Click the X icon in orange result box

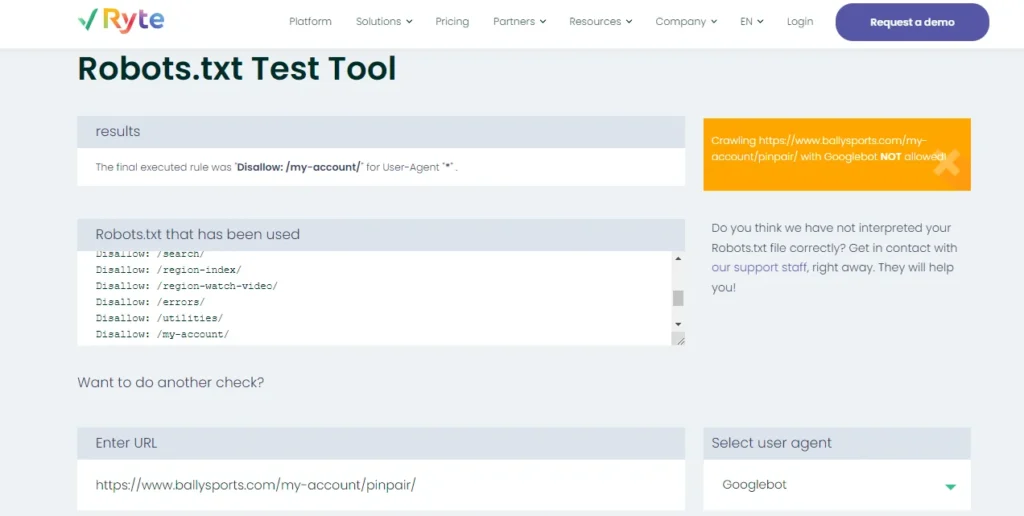[x=946, y=163]
